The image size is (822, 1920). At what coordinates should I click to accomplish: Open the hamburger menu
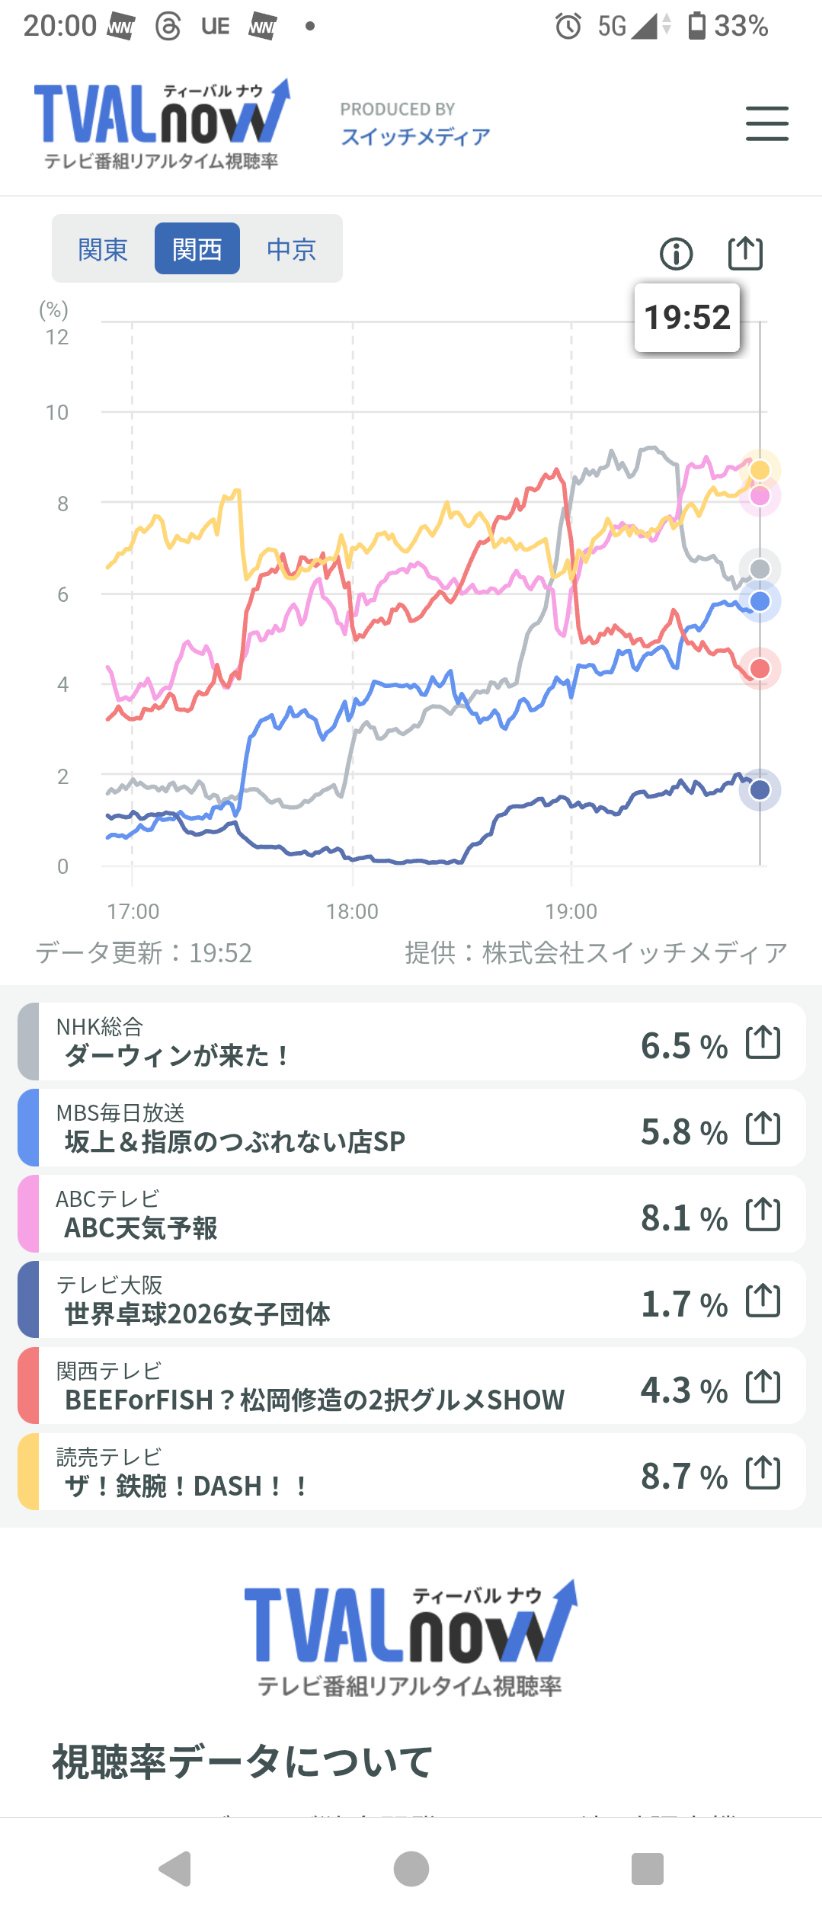767,124
